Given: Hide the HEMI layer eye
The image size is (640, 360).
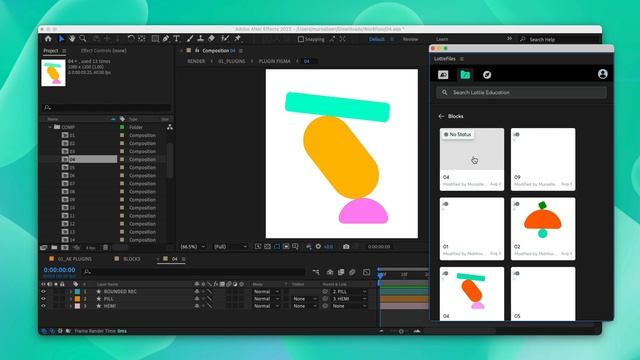Looking at the screenshot, I should (43, 306).
